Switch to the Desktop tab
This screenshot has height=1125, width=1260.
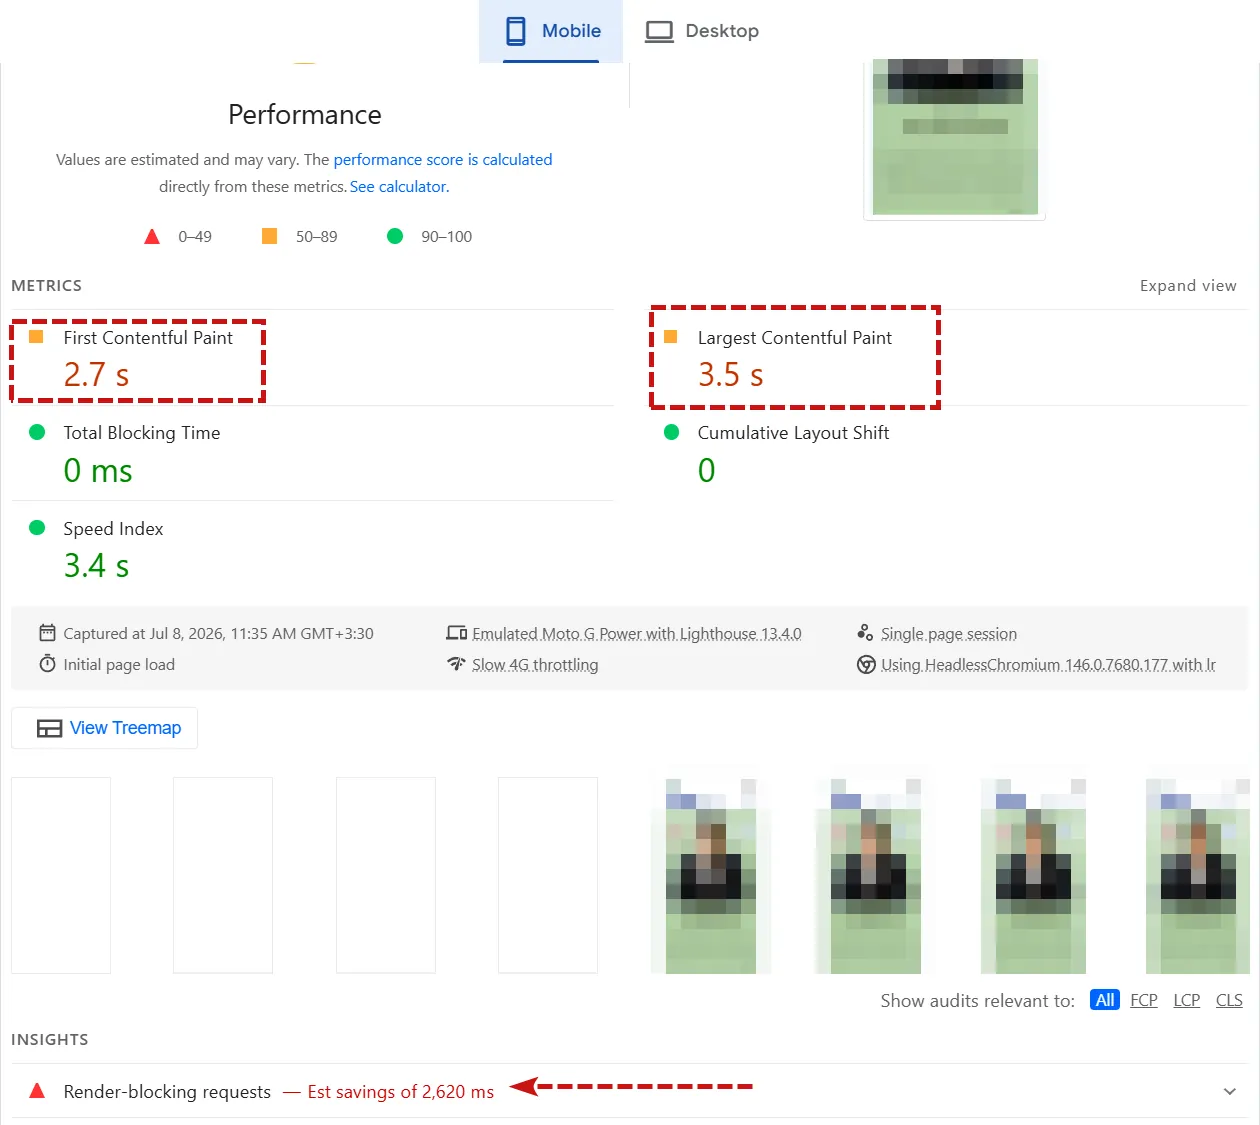(x=701, y=31)
